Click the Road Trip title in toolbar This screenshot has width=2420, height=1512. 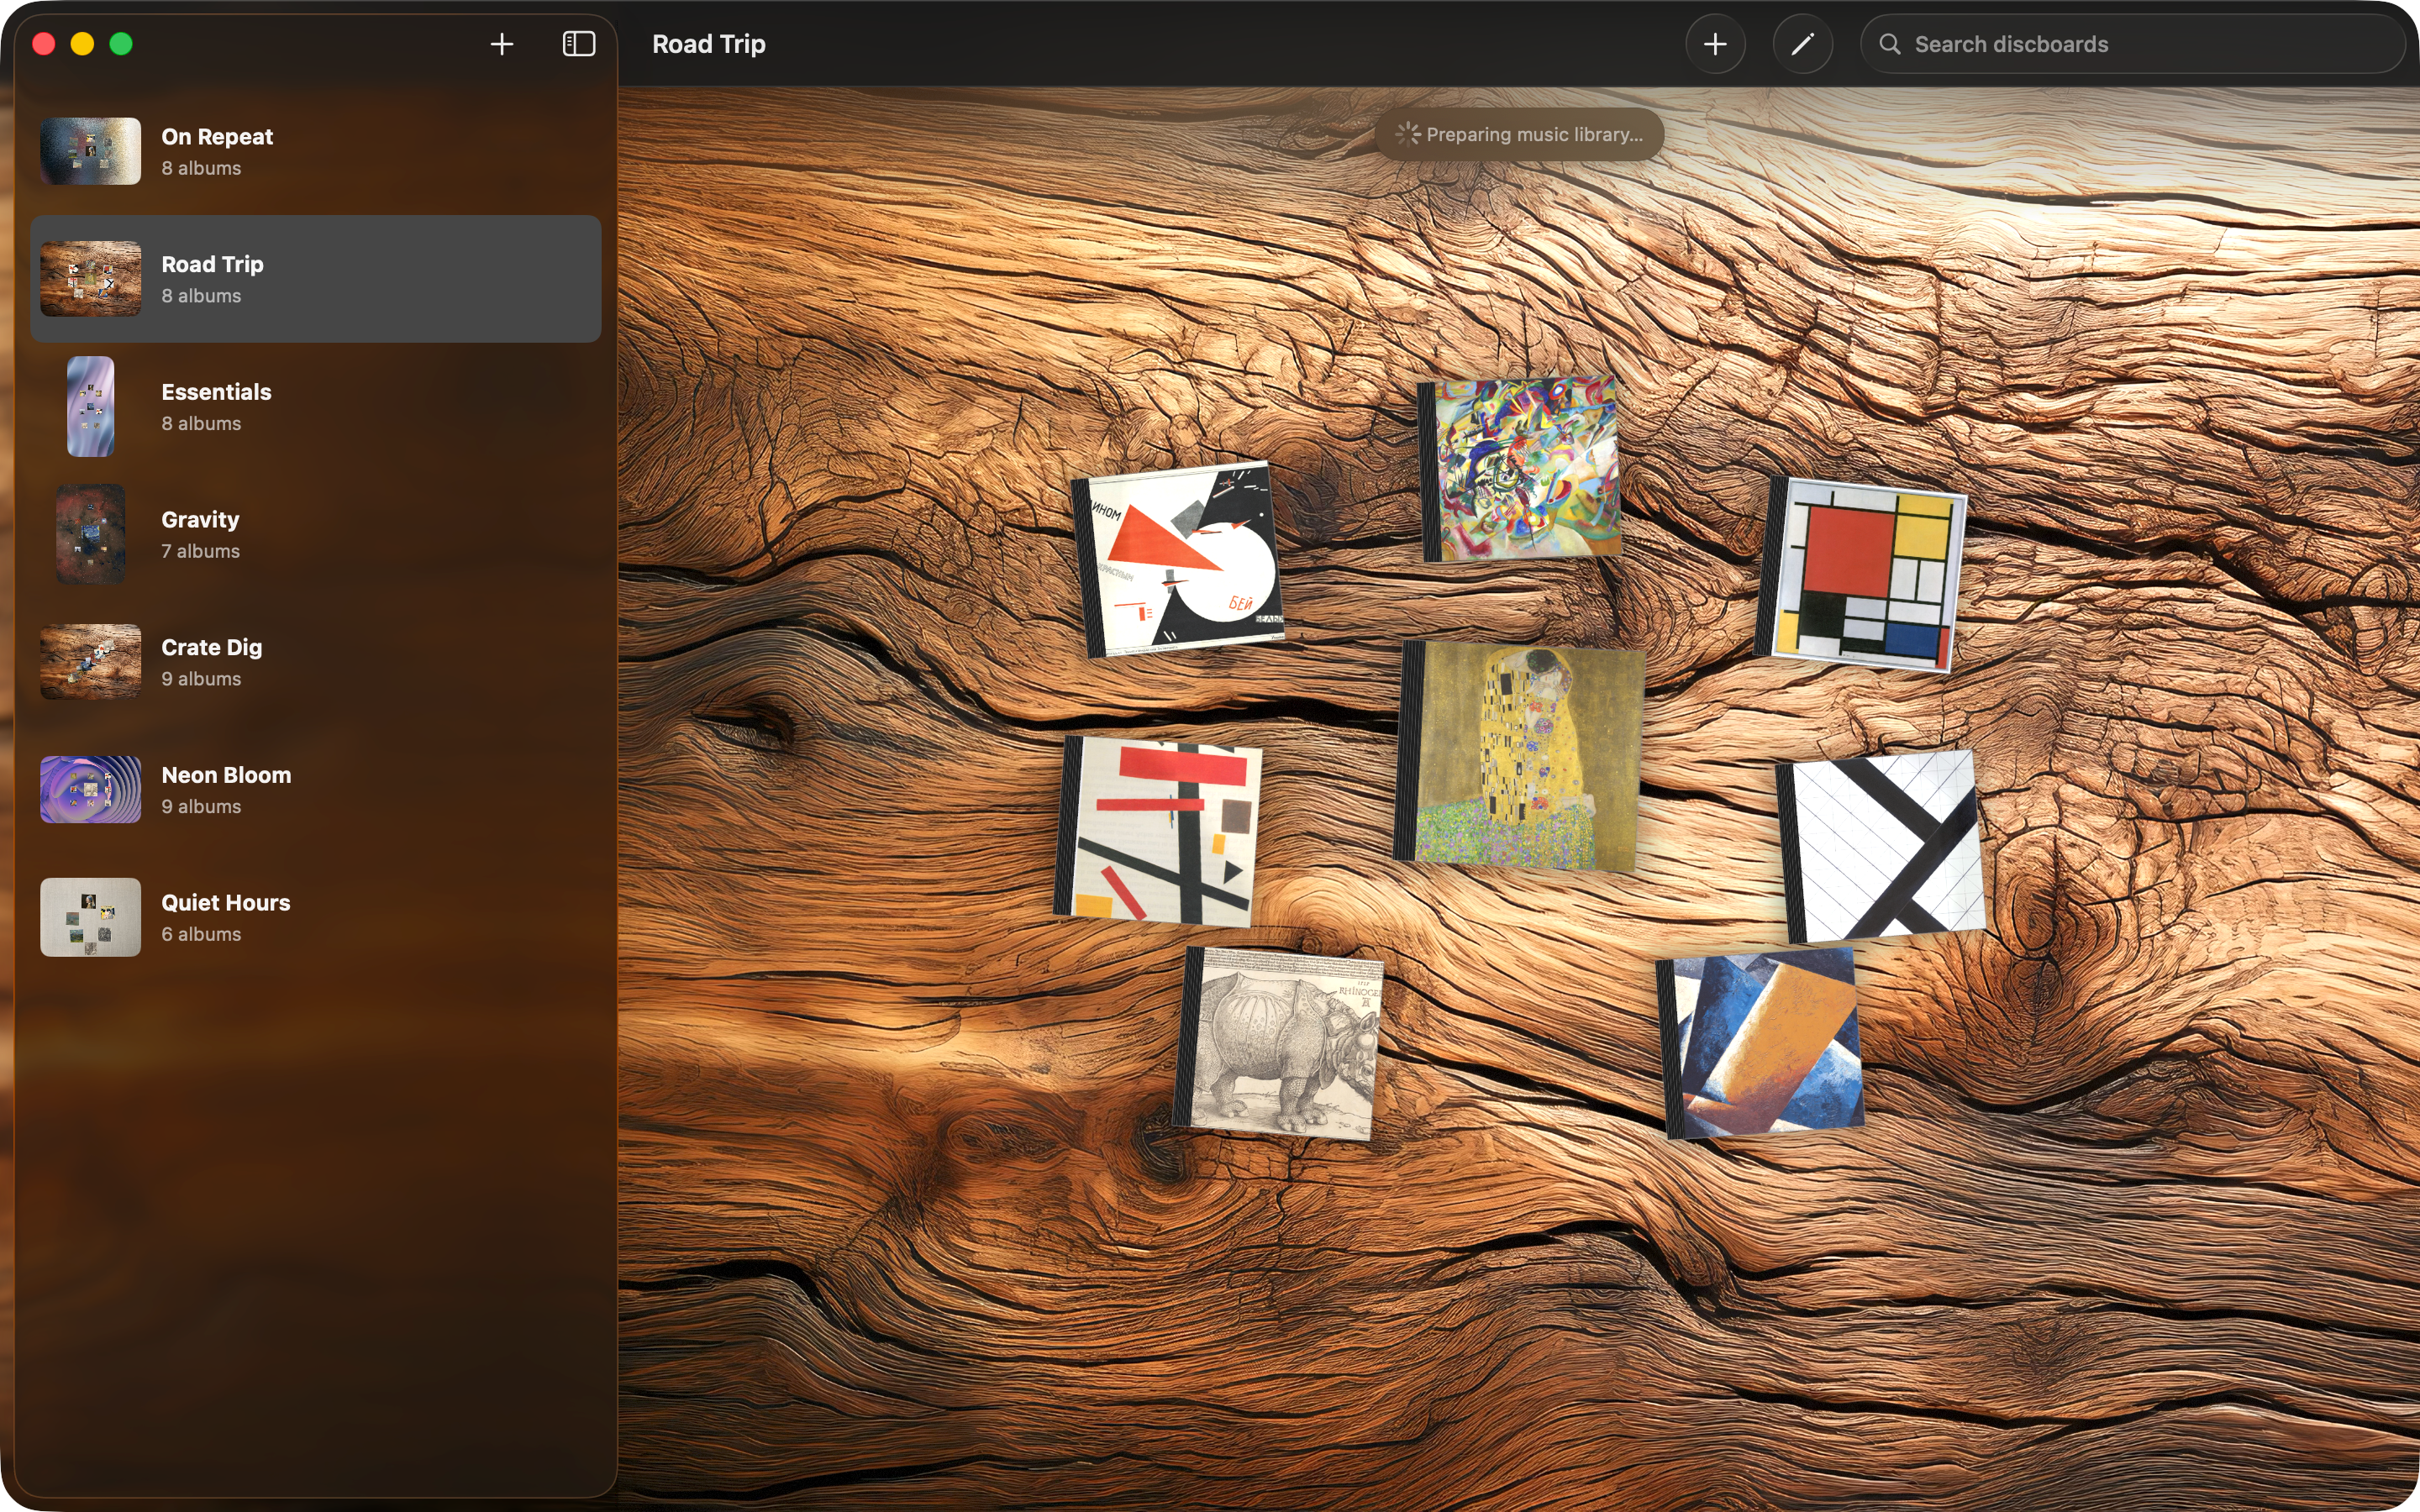(709, 44)
